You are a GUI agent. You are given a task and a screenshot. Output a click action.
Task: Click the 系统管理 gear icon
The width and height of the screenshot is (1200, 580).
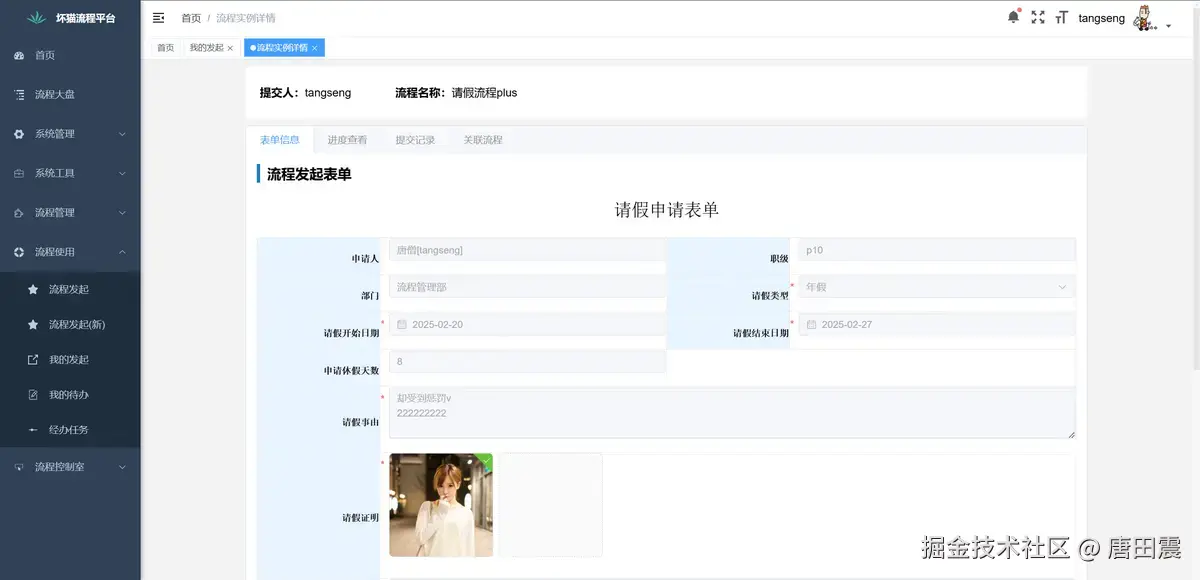(19, 133)
